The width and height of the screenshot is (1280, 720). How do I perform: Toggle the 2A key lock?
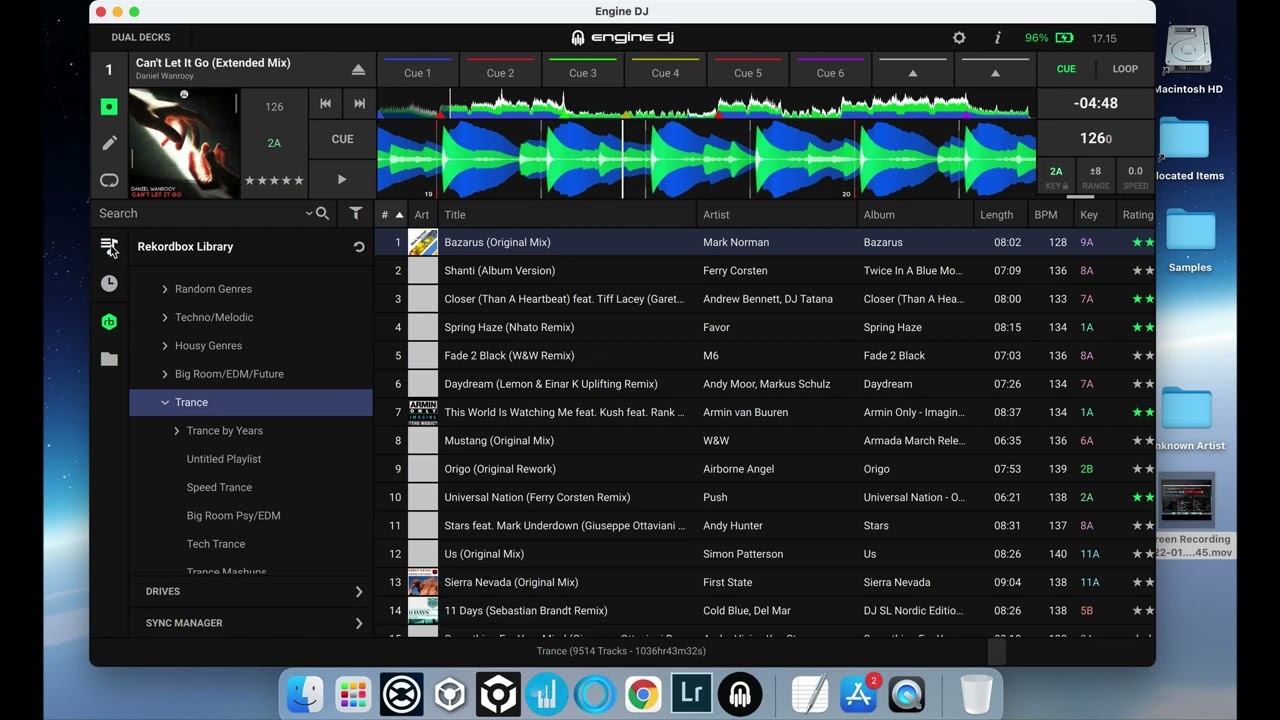1056,177
